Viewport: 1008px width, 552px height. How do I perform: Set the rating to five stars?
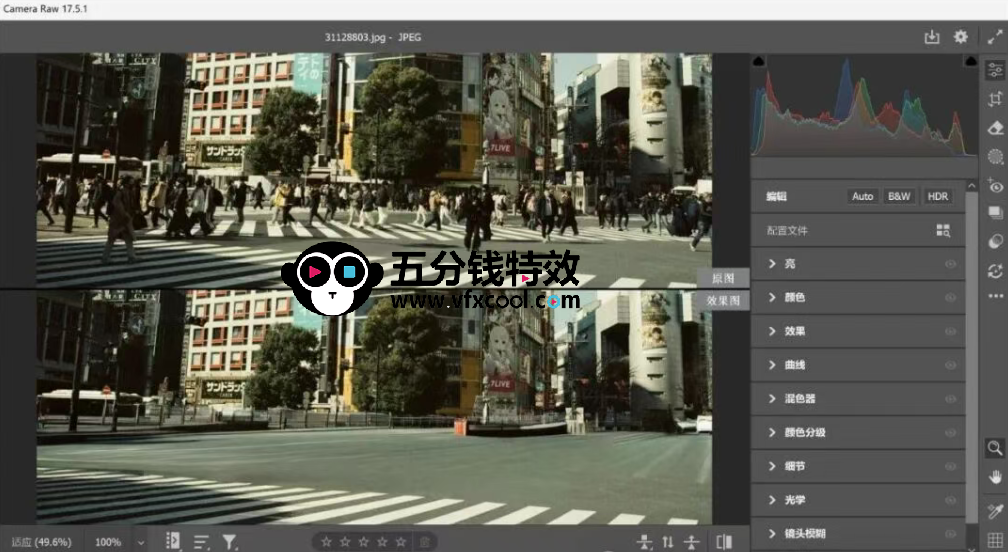click(400, 542)
